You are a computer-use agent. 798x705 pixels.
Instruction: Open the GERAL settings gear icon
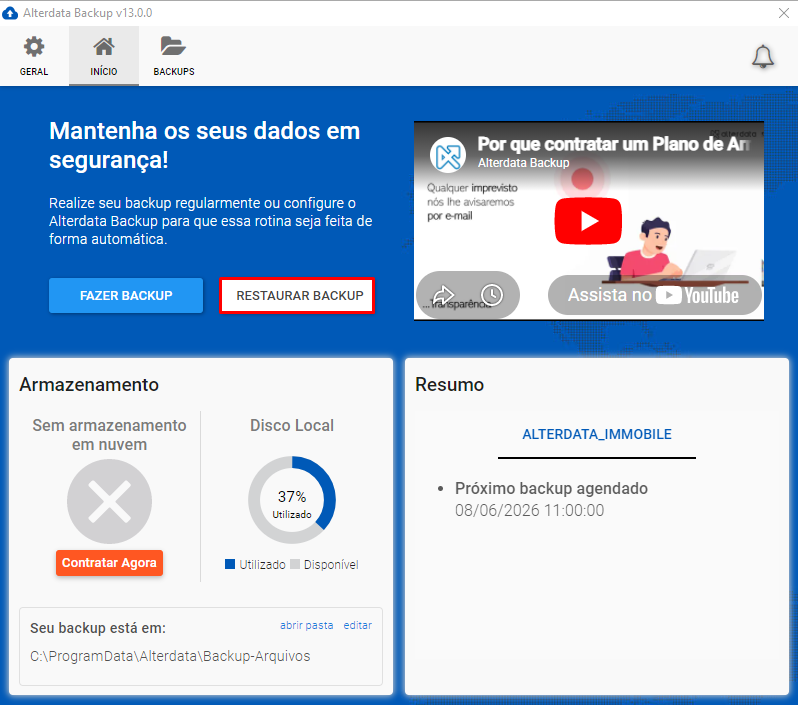click(34, 47)
